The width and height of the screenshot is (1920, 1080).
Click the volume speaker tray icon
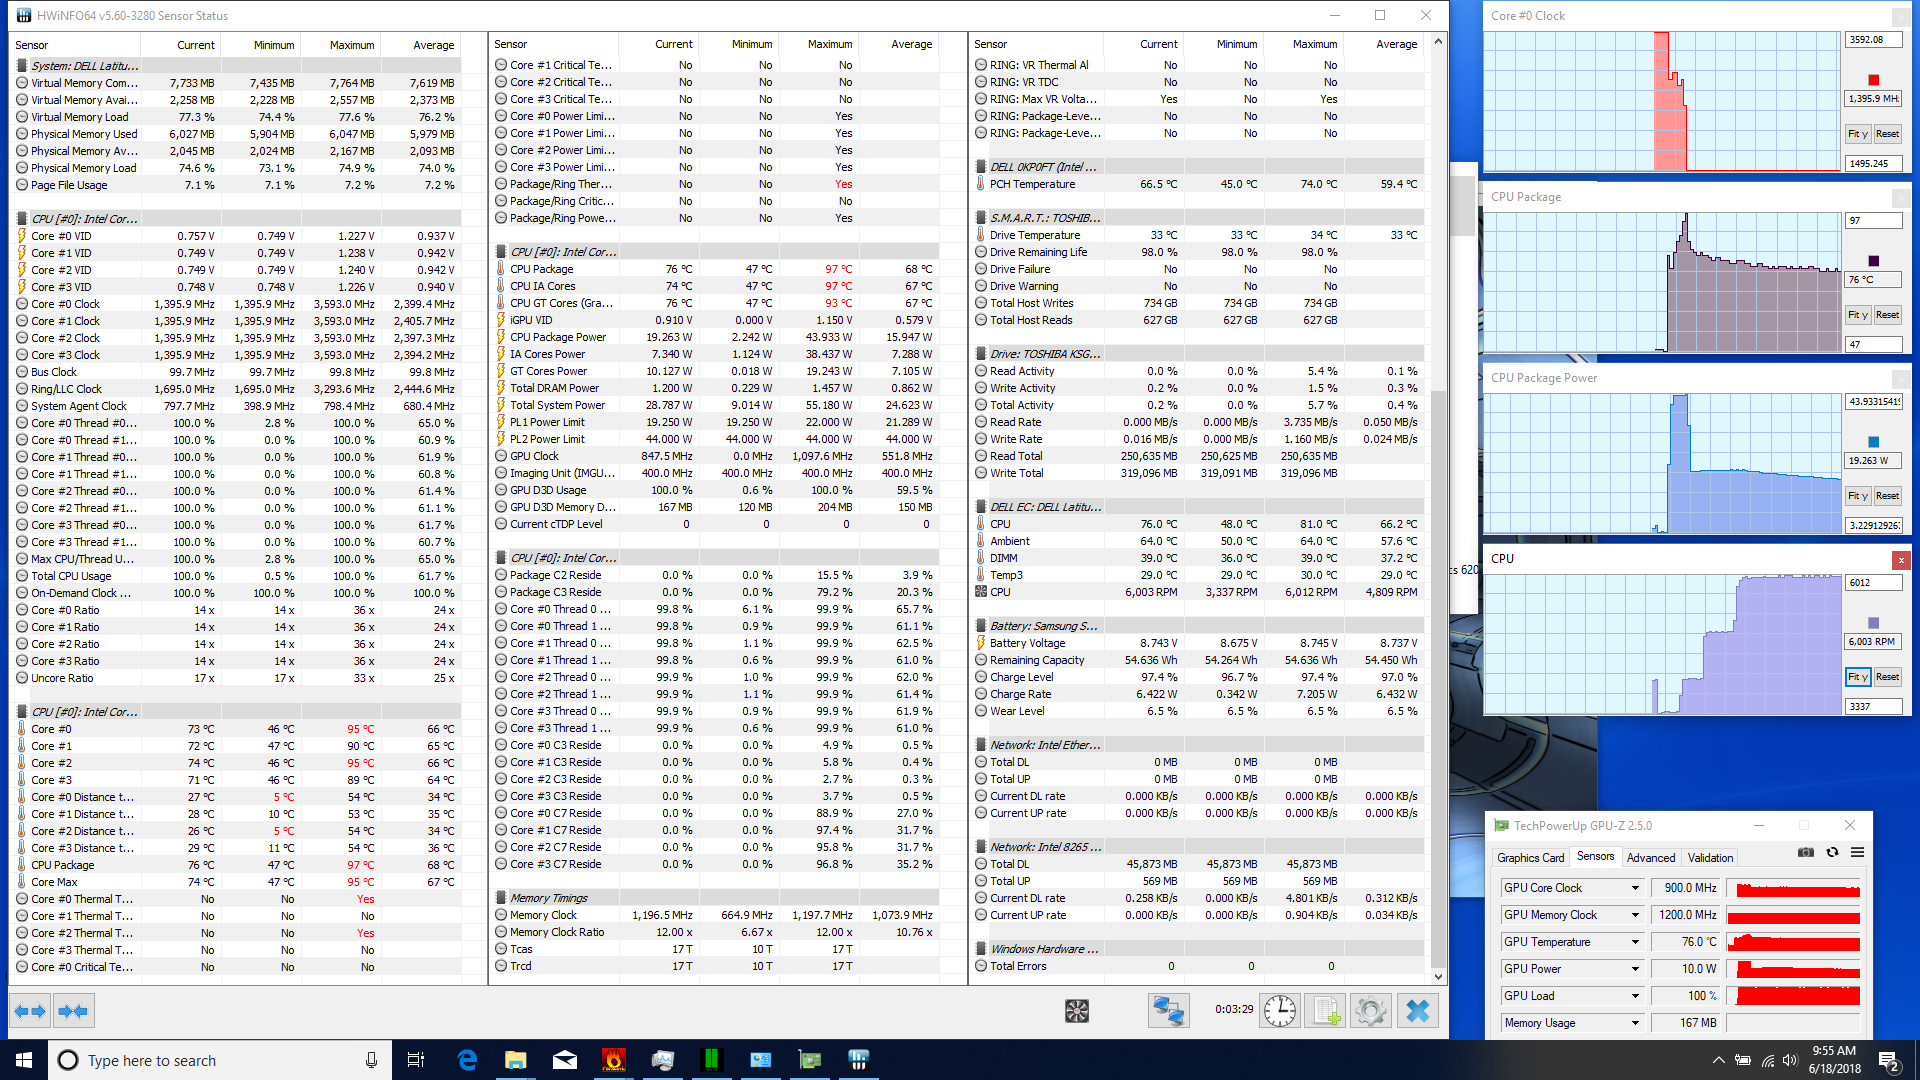tap(1790, 1060)
